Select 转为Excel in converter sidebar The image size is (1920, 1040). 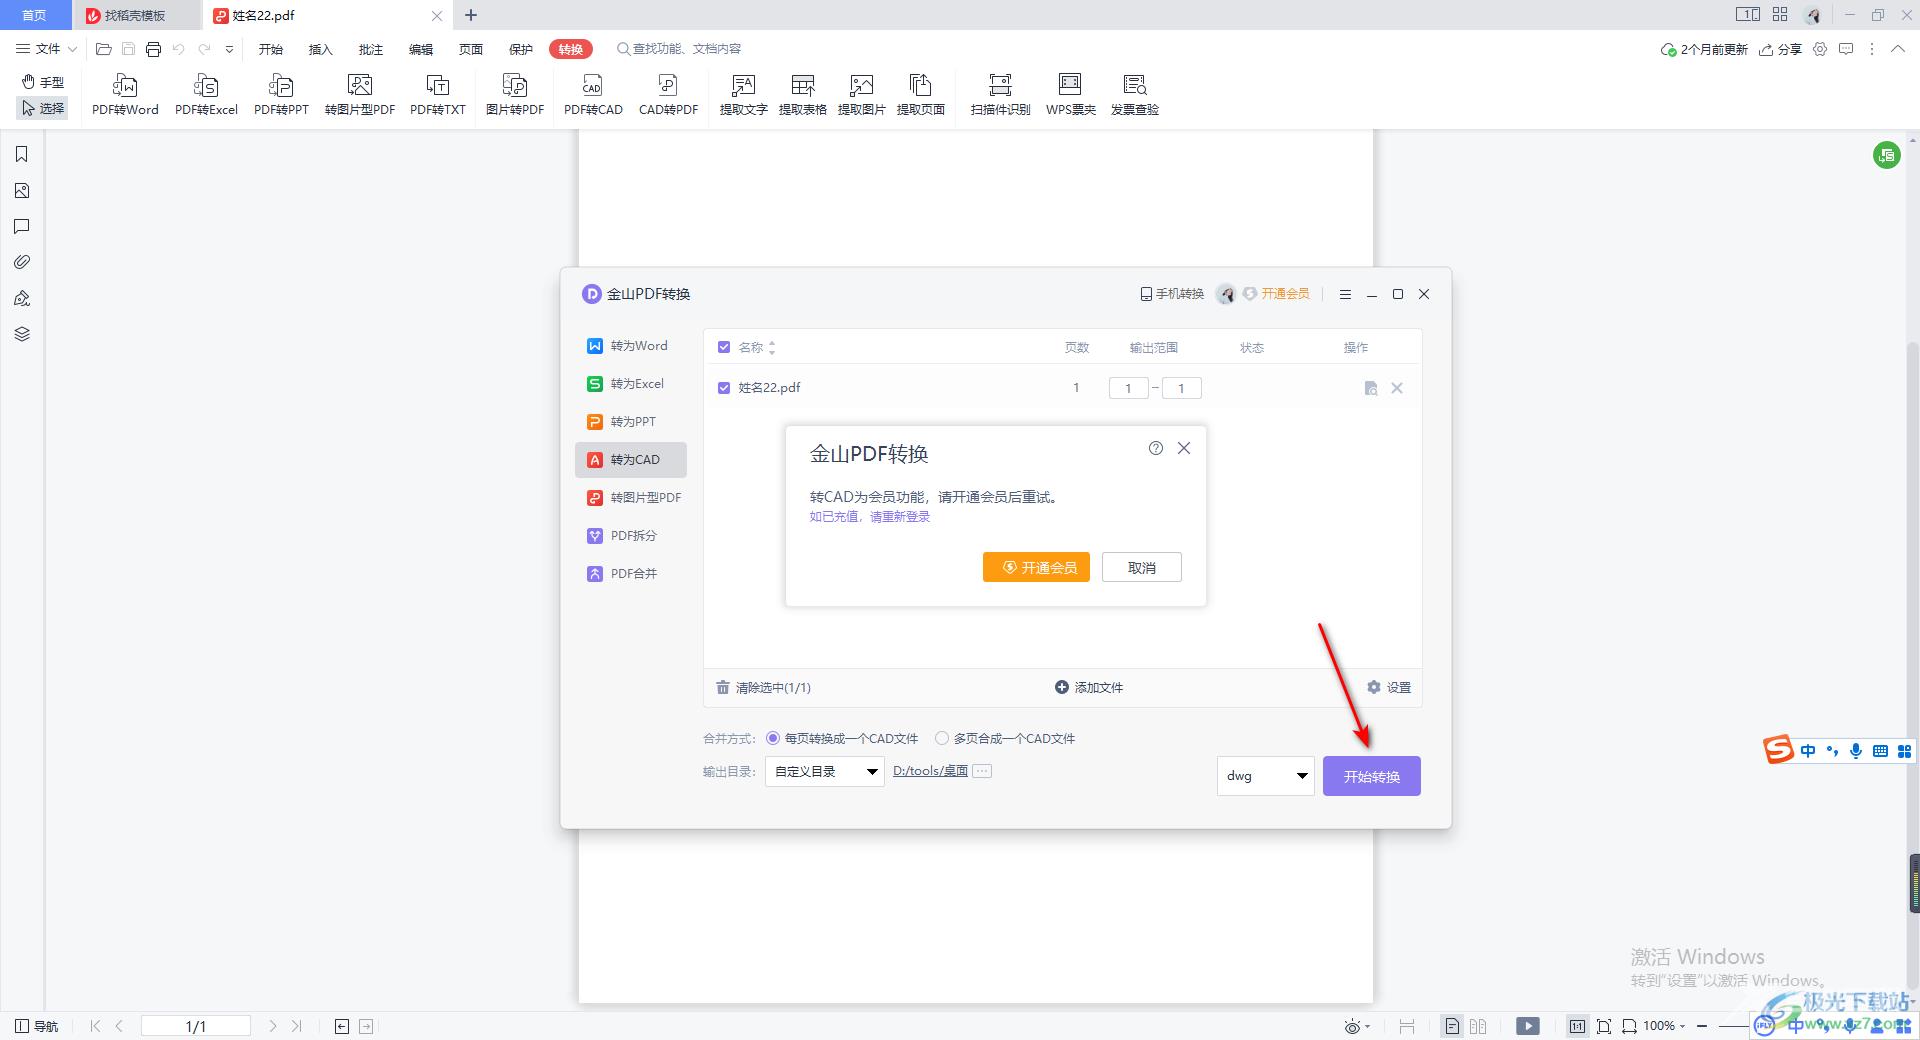[630, 384]
